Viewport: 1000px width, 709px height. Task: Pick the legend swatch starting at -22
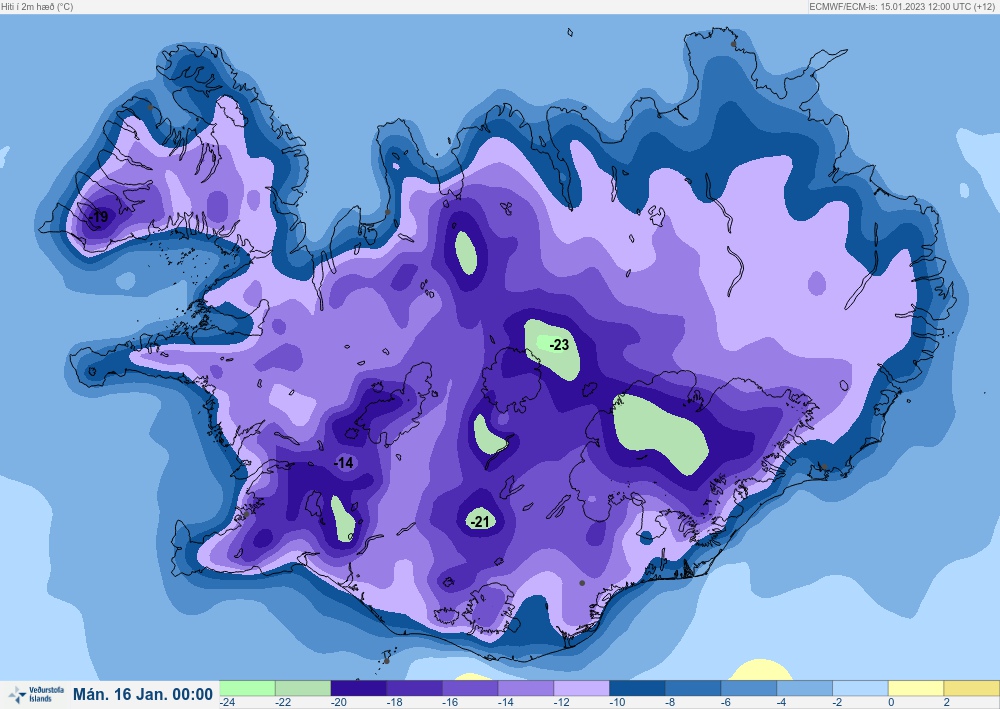[x=303, y=688]
